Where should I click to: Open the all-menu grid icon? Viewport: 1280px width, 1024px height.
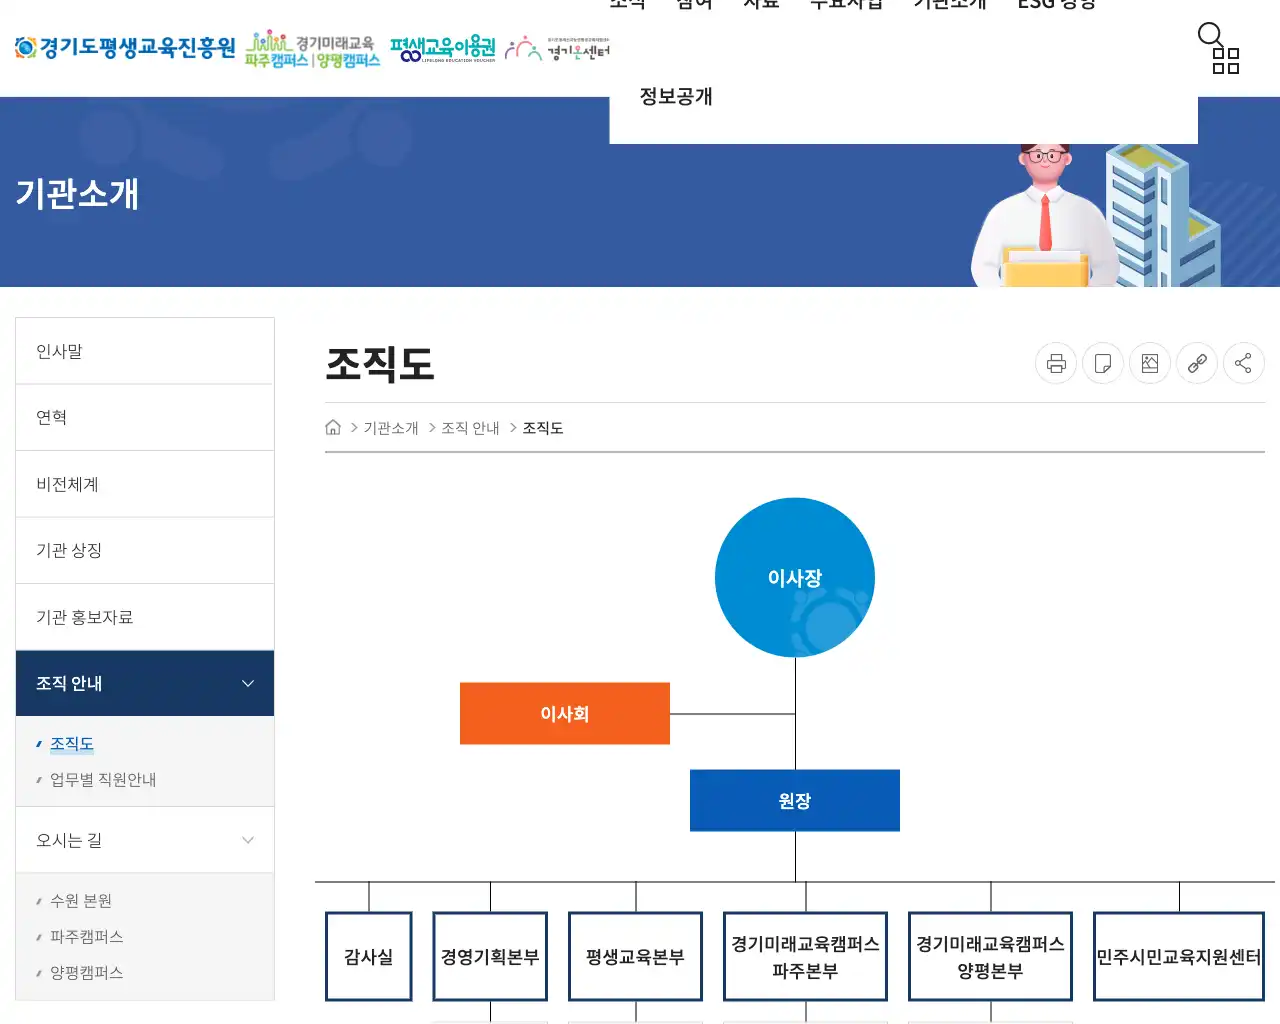(1226, 61)
